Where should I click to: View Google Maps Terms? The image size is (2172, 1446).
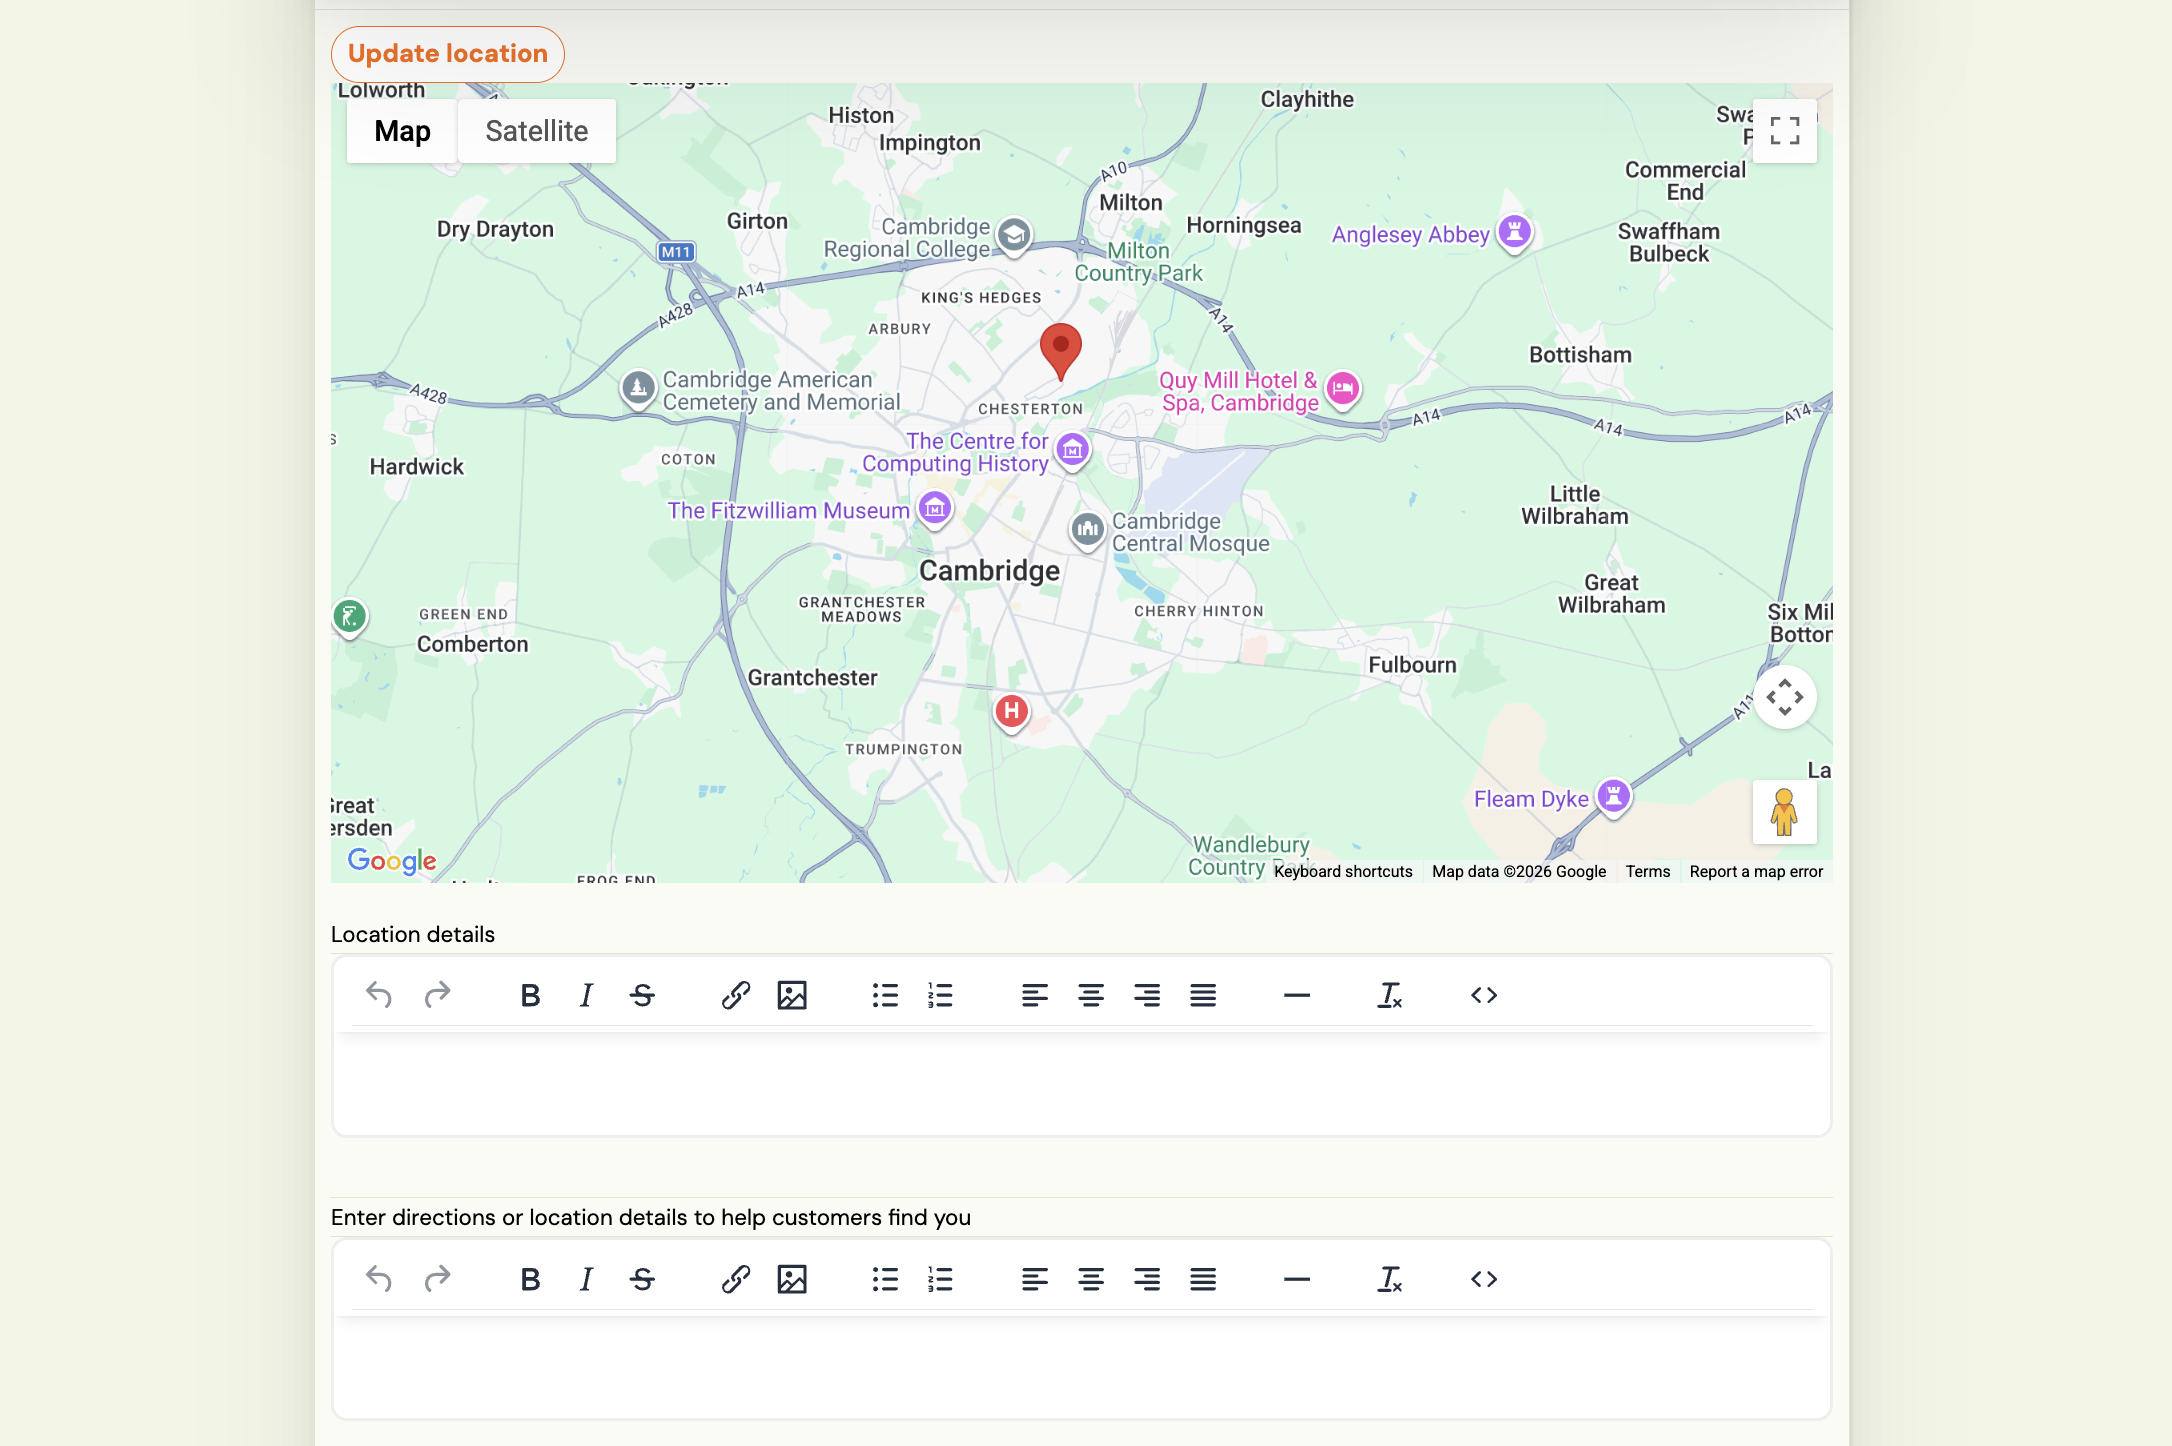(1647, 871)
